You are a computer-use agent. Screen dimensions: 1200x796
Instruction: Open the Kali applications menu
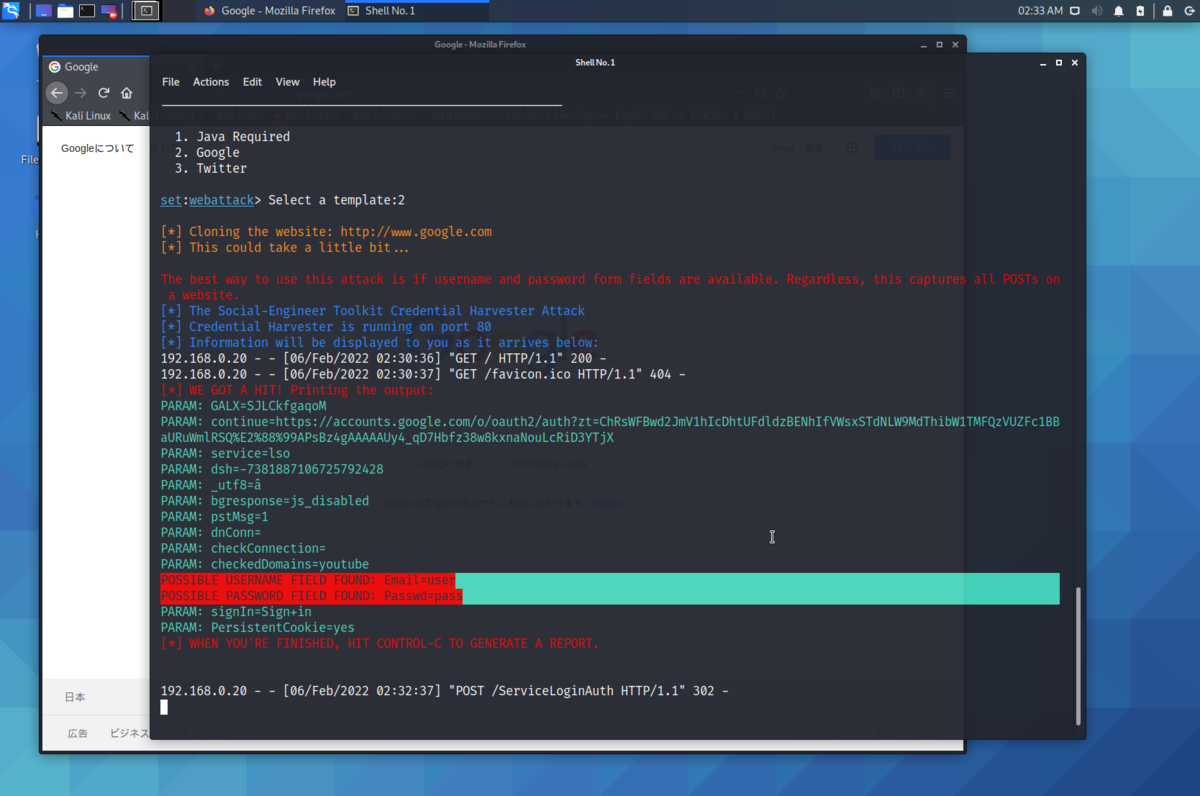point(11,11)
